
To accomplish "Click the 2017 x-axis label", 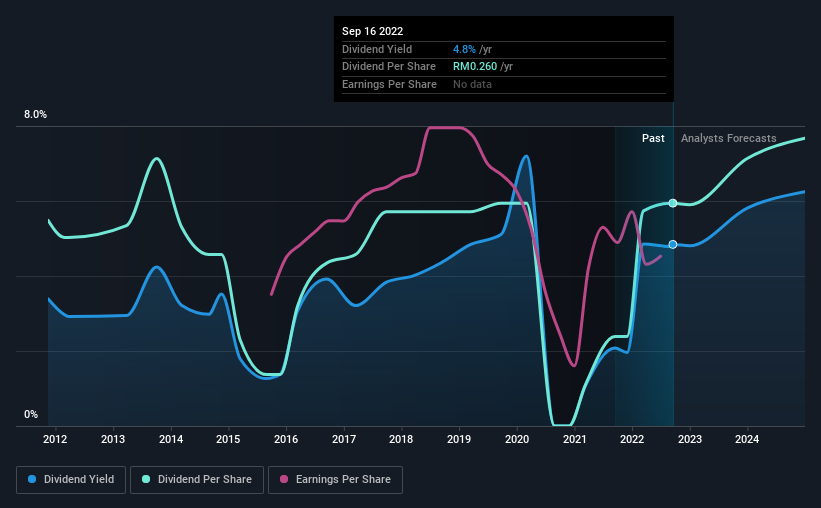I will pos(344,439).
